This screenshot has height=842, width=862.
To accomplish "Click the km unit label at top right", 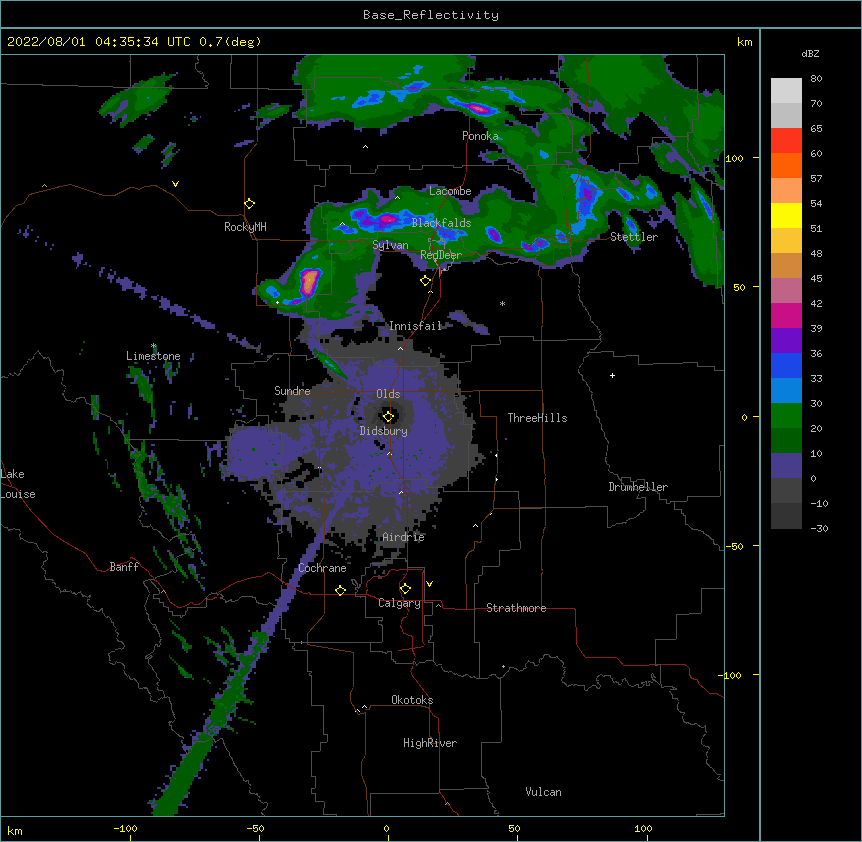I will pyautogui.click(x=744, y=42).
